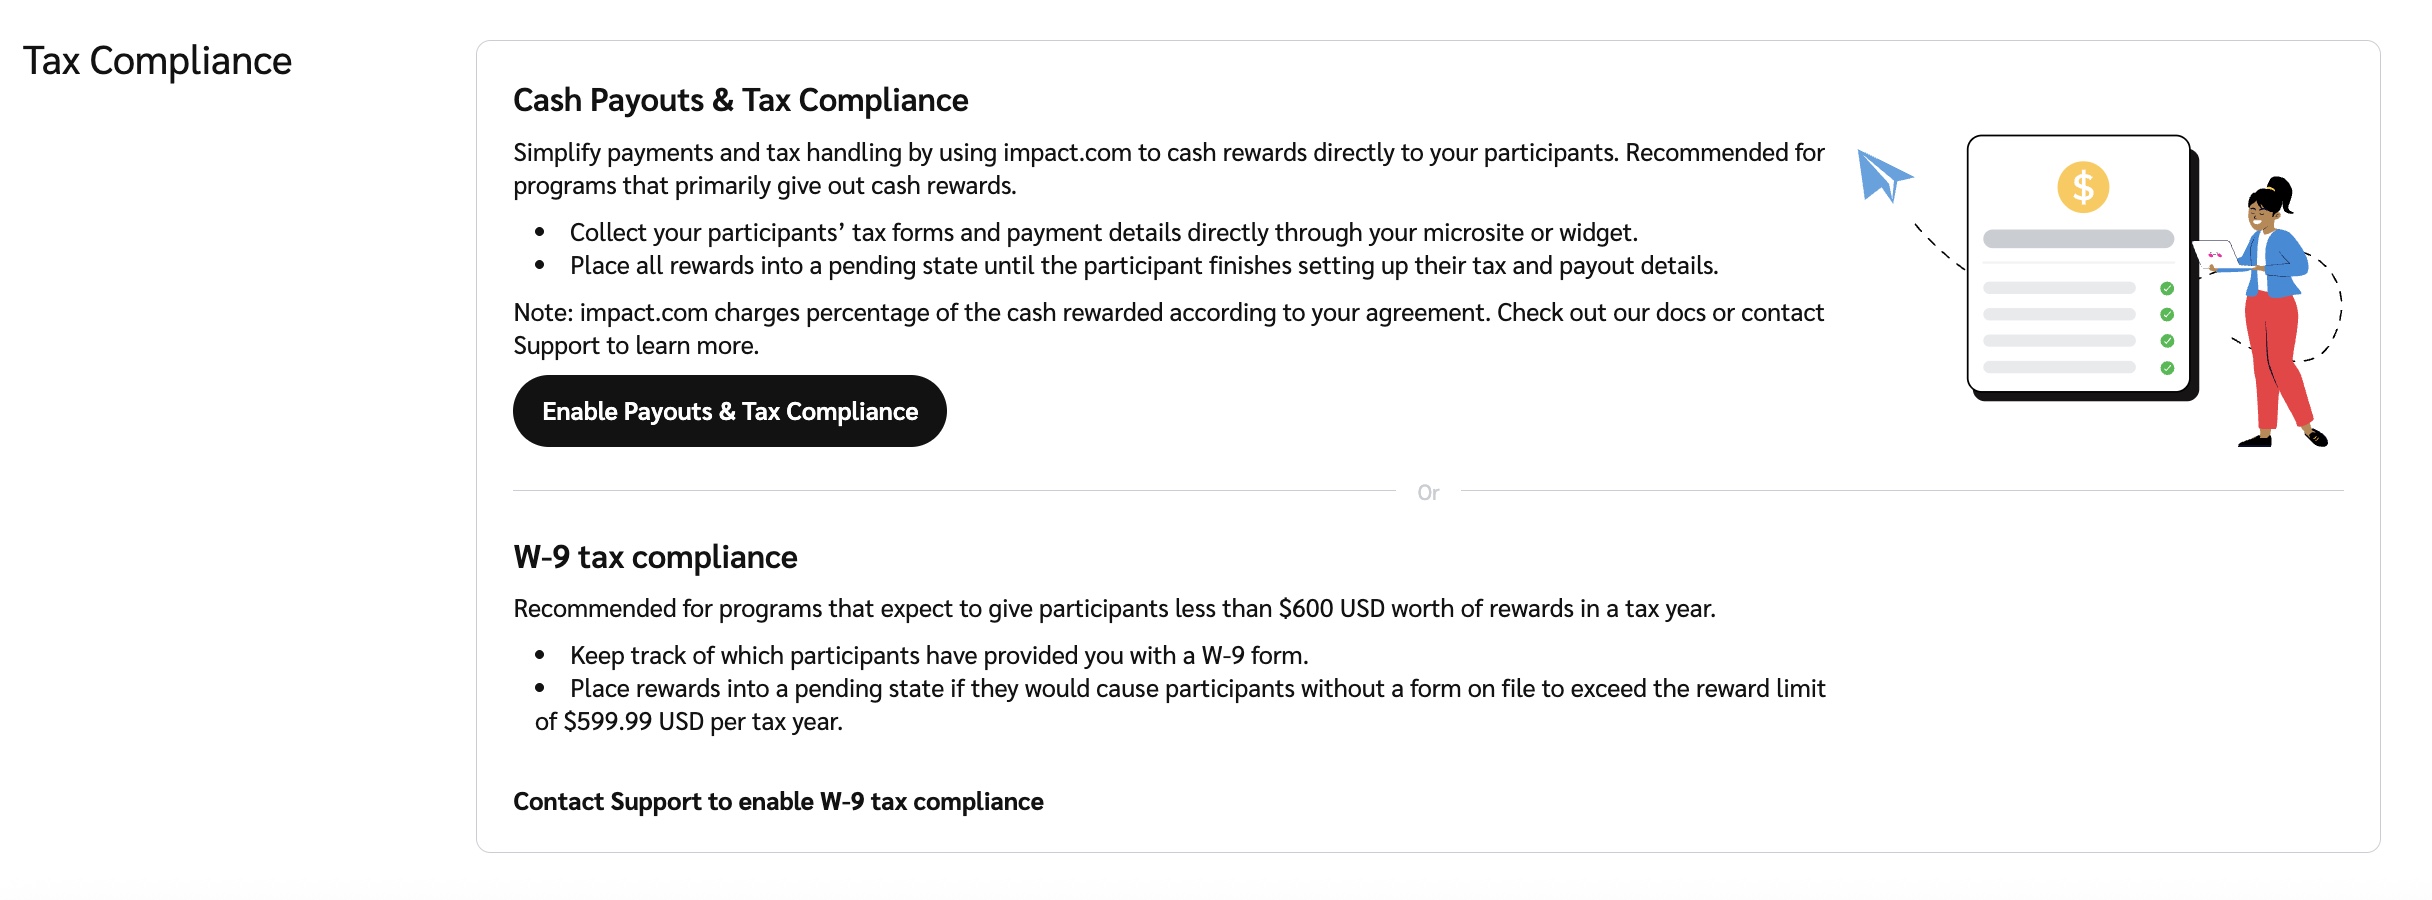Click the "Recommended for programs that expect" paragraph
Image resolution: width=2432 pixels, height=900 pixels.
click(1113, 608)
